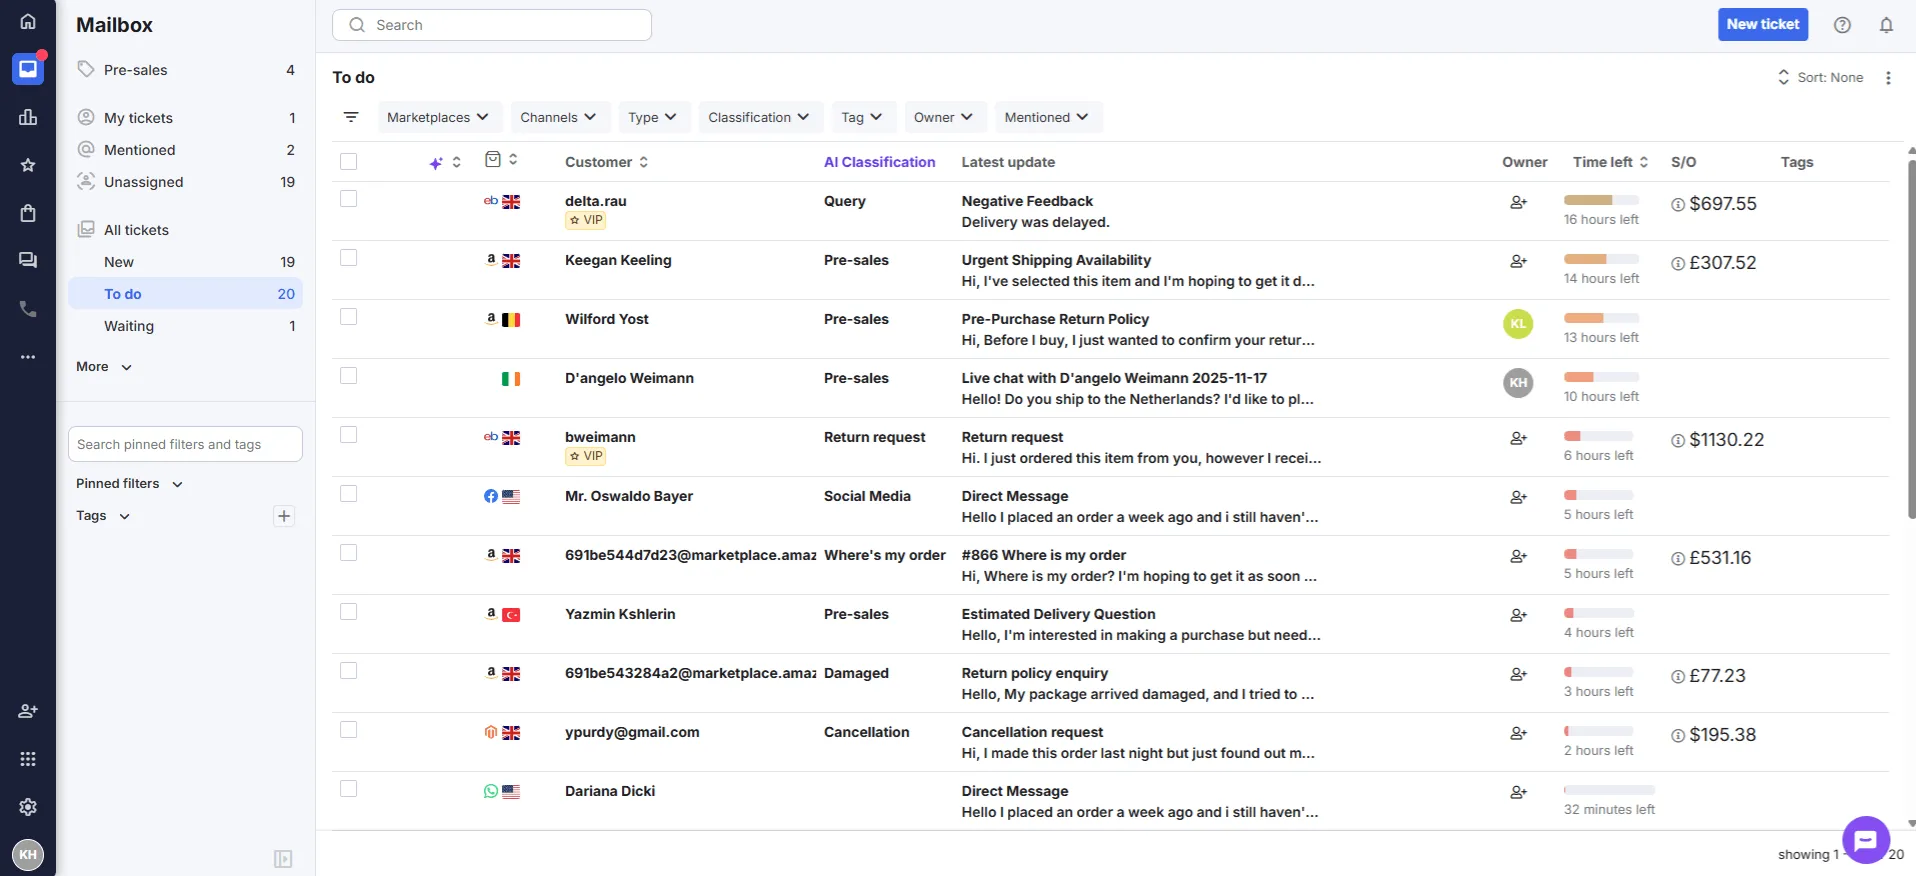Sort tickets by the Customer column
This screenshot has width=1916, height=876.
pyautogui.click(x=607, y=162)
